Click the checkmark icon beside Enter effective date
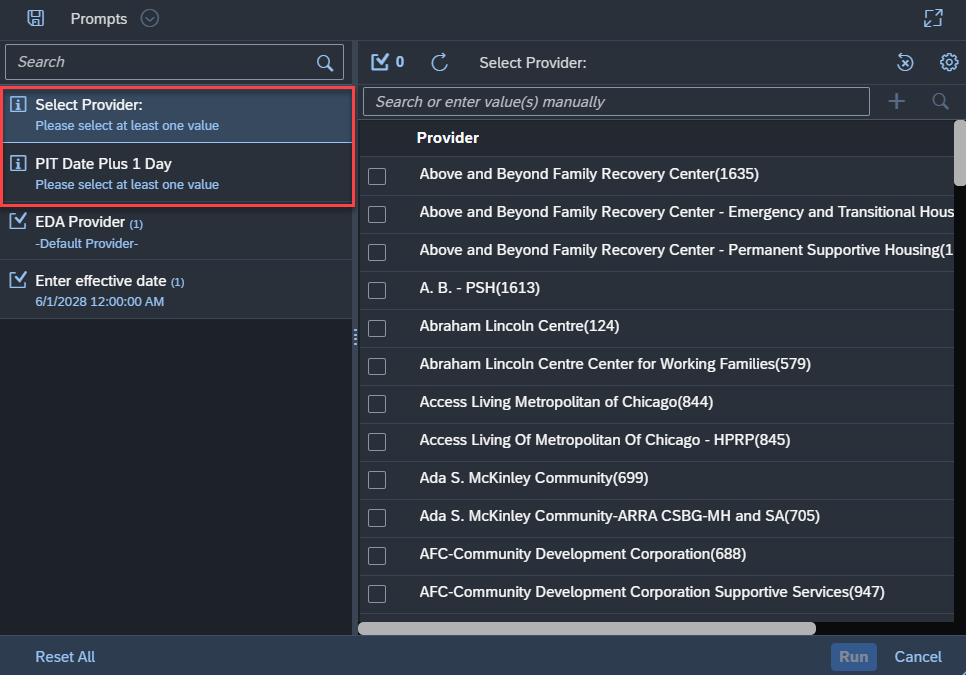The width and height of the screenshot is (966, 675). pyautogui.click(x=18, y=280)
